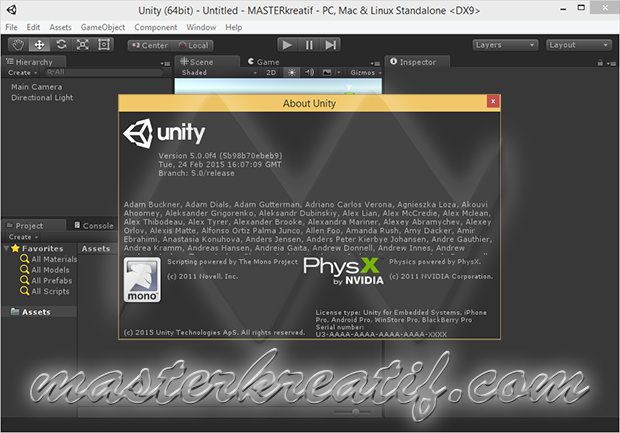Click the Version 5.0.0f4 text
Screen dimensions: 620x433
[220, 155]
